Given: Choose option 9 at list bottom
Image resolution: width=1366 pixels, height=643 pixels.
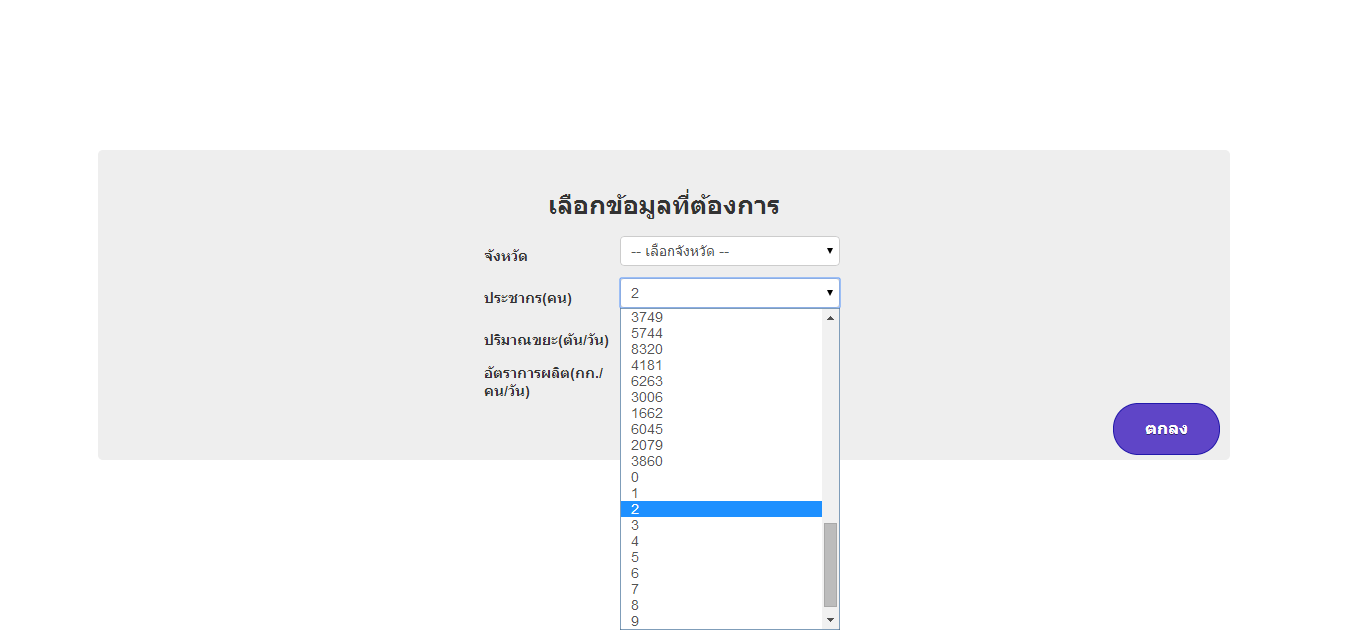Looking at the screenshot, I should tap(721, 621).
